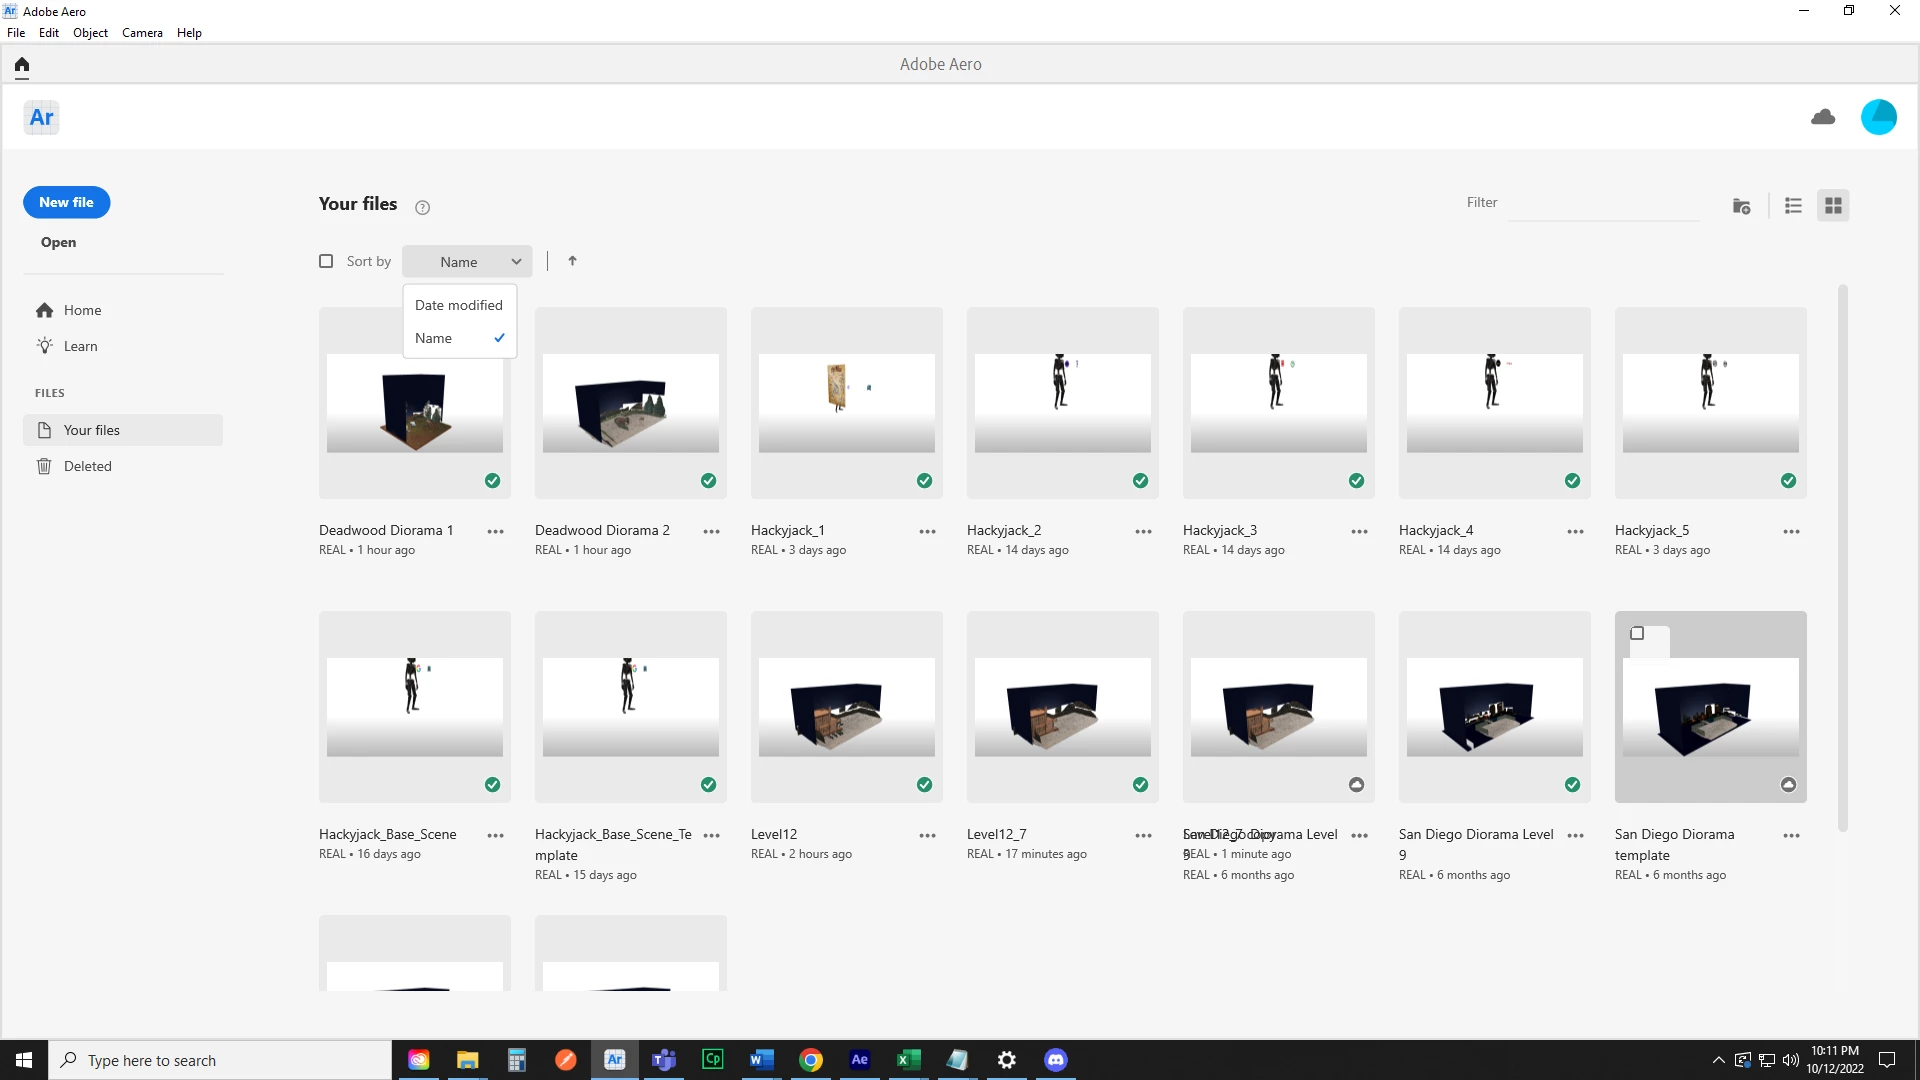
Task: Choose Name option in sort menu
Action: pos(434,338)
